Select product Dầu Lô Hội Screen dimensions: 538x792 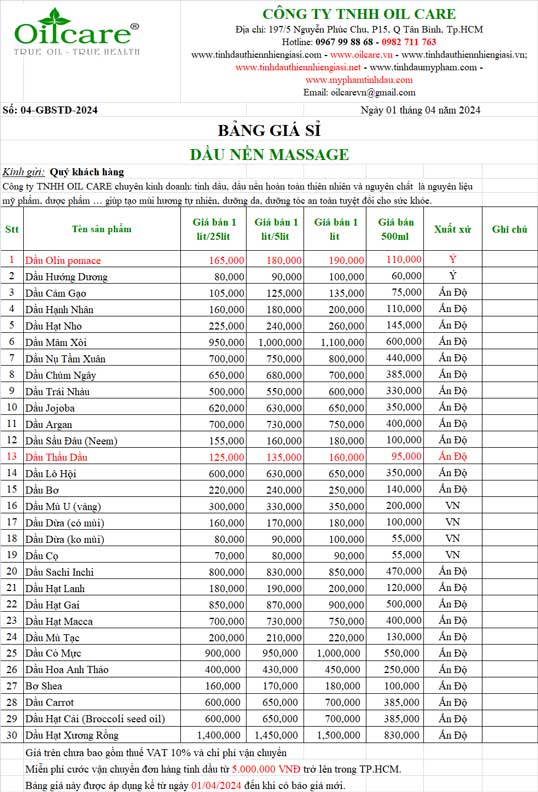51,474
